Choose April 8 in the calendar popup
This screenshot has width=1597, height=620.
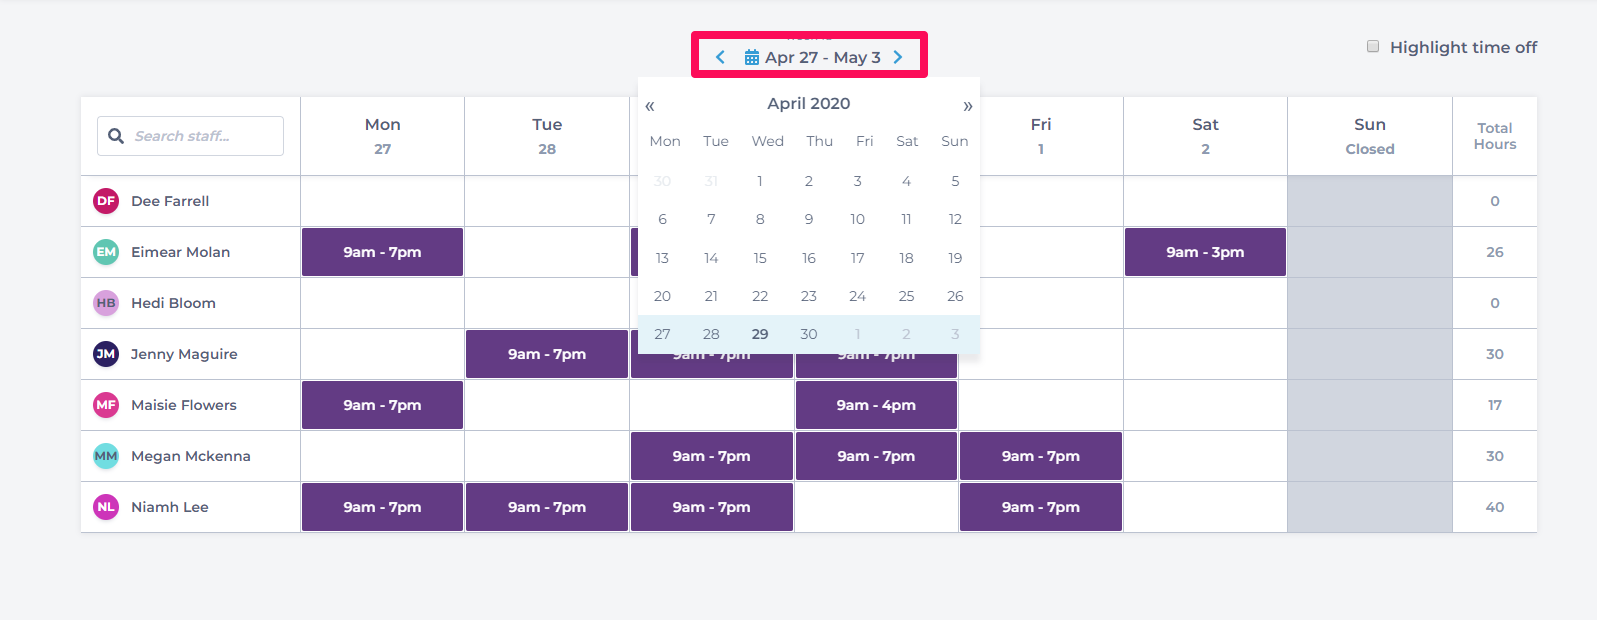click(x=760, y=219)
